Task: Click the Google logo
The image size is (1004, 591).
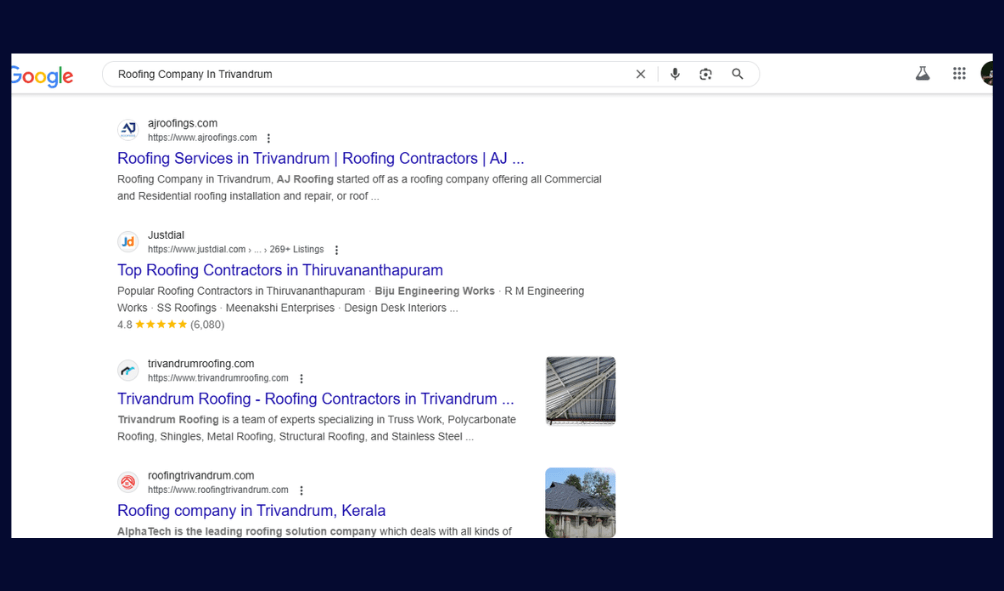Action: pyautogui.click(x=42, y=76)
